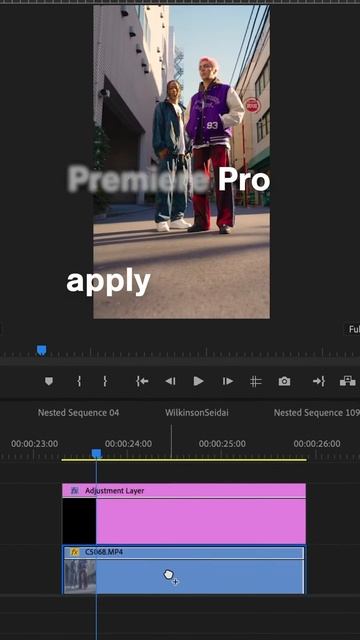Click the program monitor video preview
Screen dimensions: 360x640
pyautogui.click(x=181, y=162)
